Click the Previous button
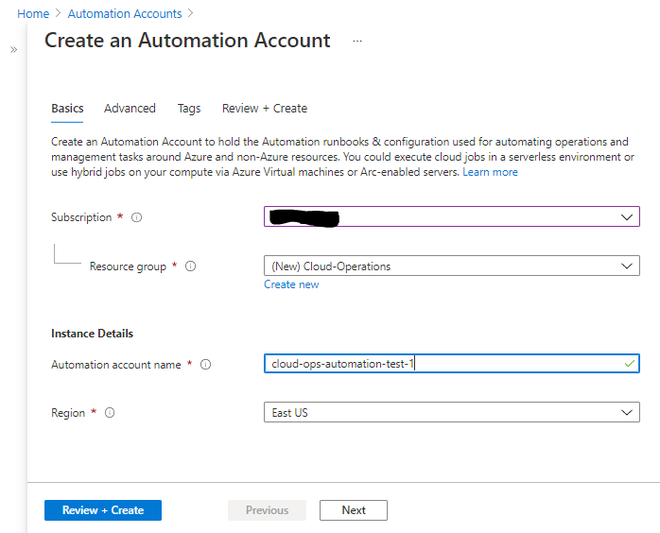The height and width of the screenshot is (533, 660). coord(267,510)
